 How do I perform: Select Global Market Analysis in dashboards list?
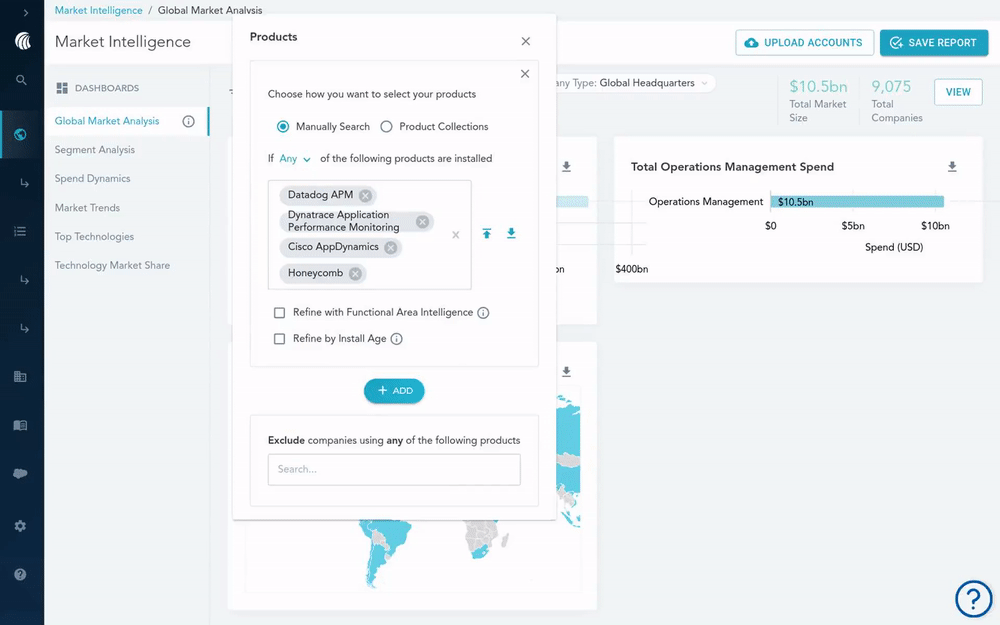coord(107,121)
